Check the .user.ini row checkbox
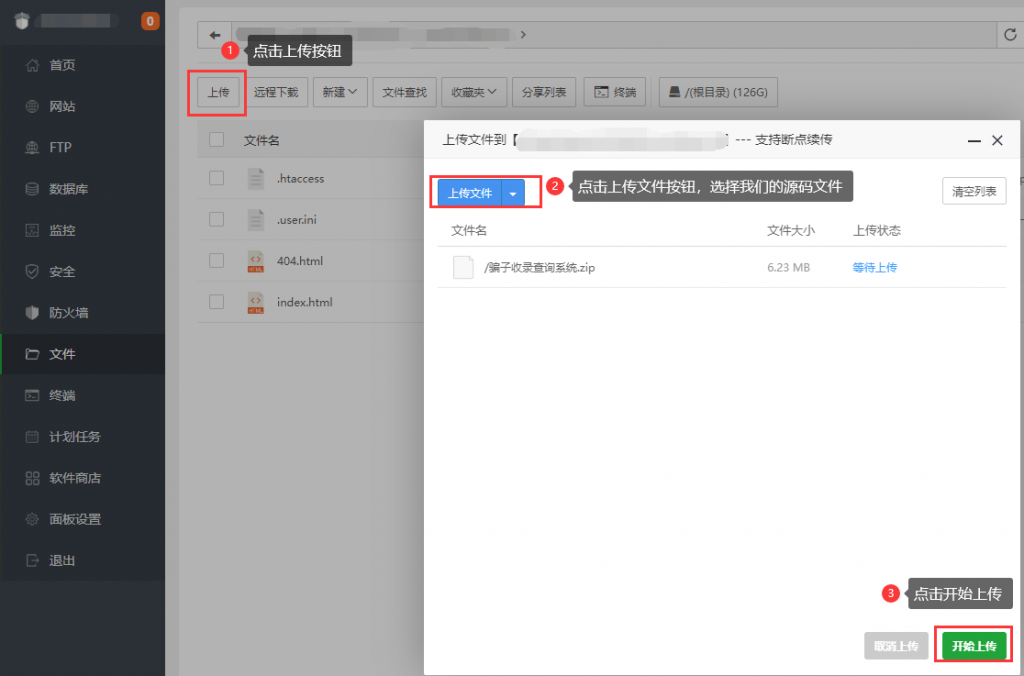This screenshot has width=1024, height=676. coord(216,219)
